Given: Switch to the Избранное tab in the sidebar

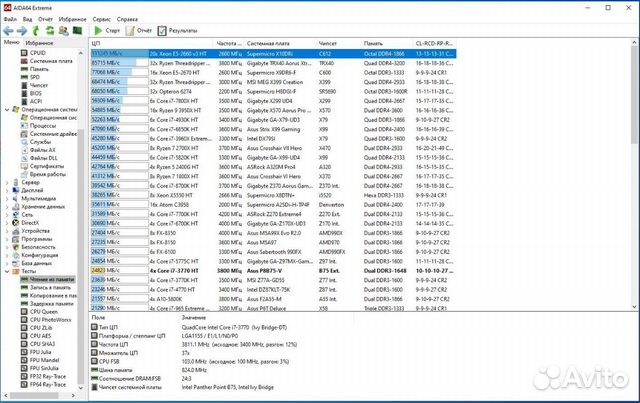Looking at the screenshot, I should coord(39,43).
